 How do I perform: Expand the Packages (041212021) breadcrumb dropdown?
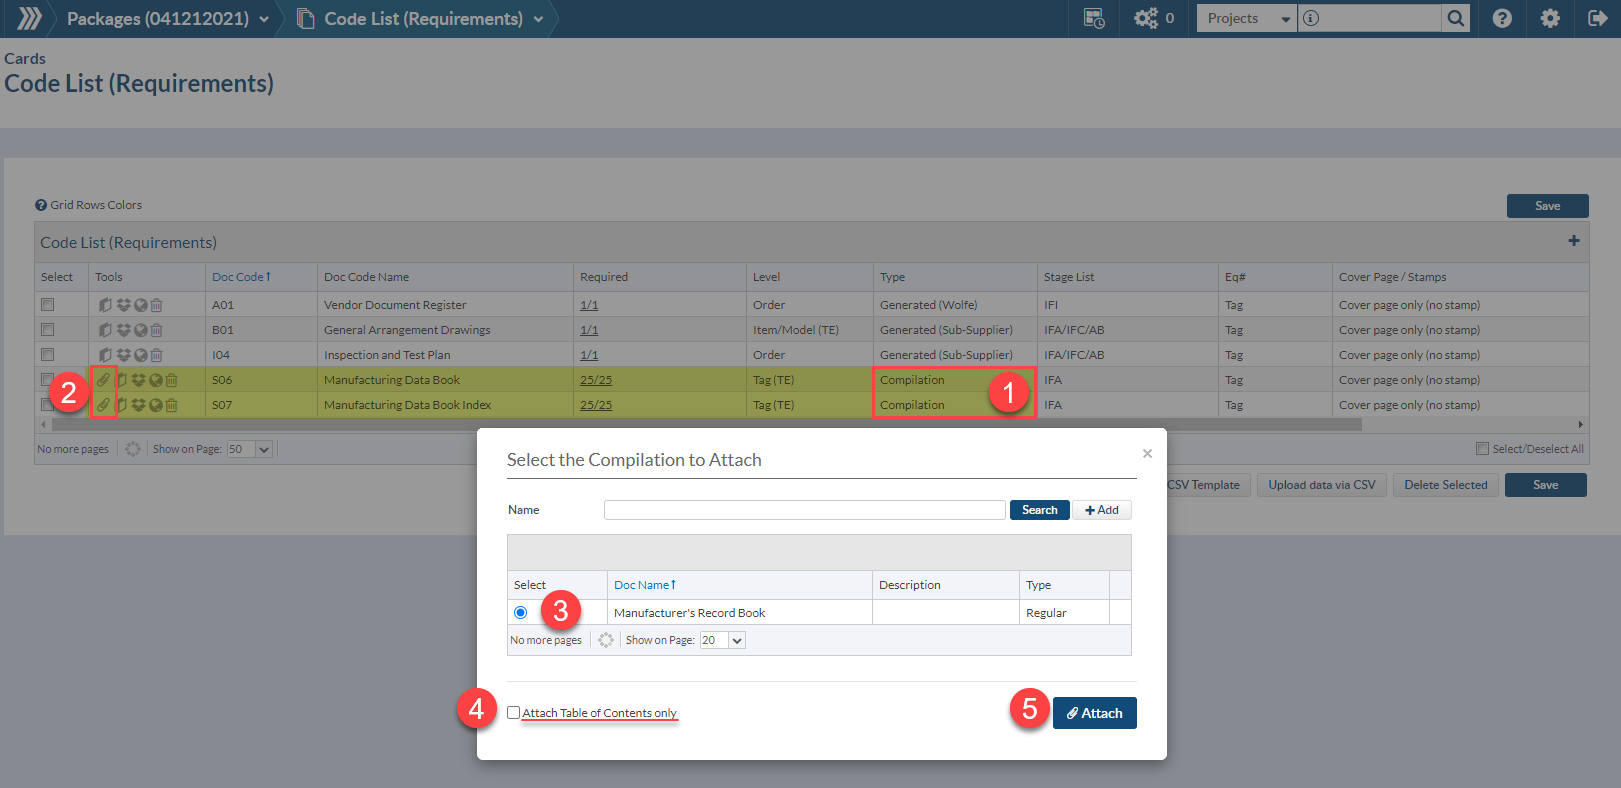[264, 19]
